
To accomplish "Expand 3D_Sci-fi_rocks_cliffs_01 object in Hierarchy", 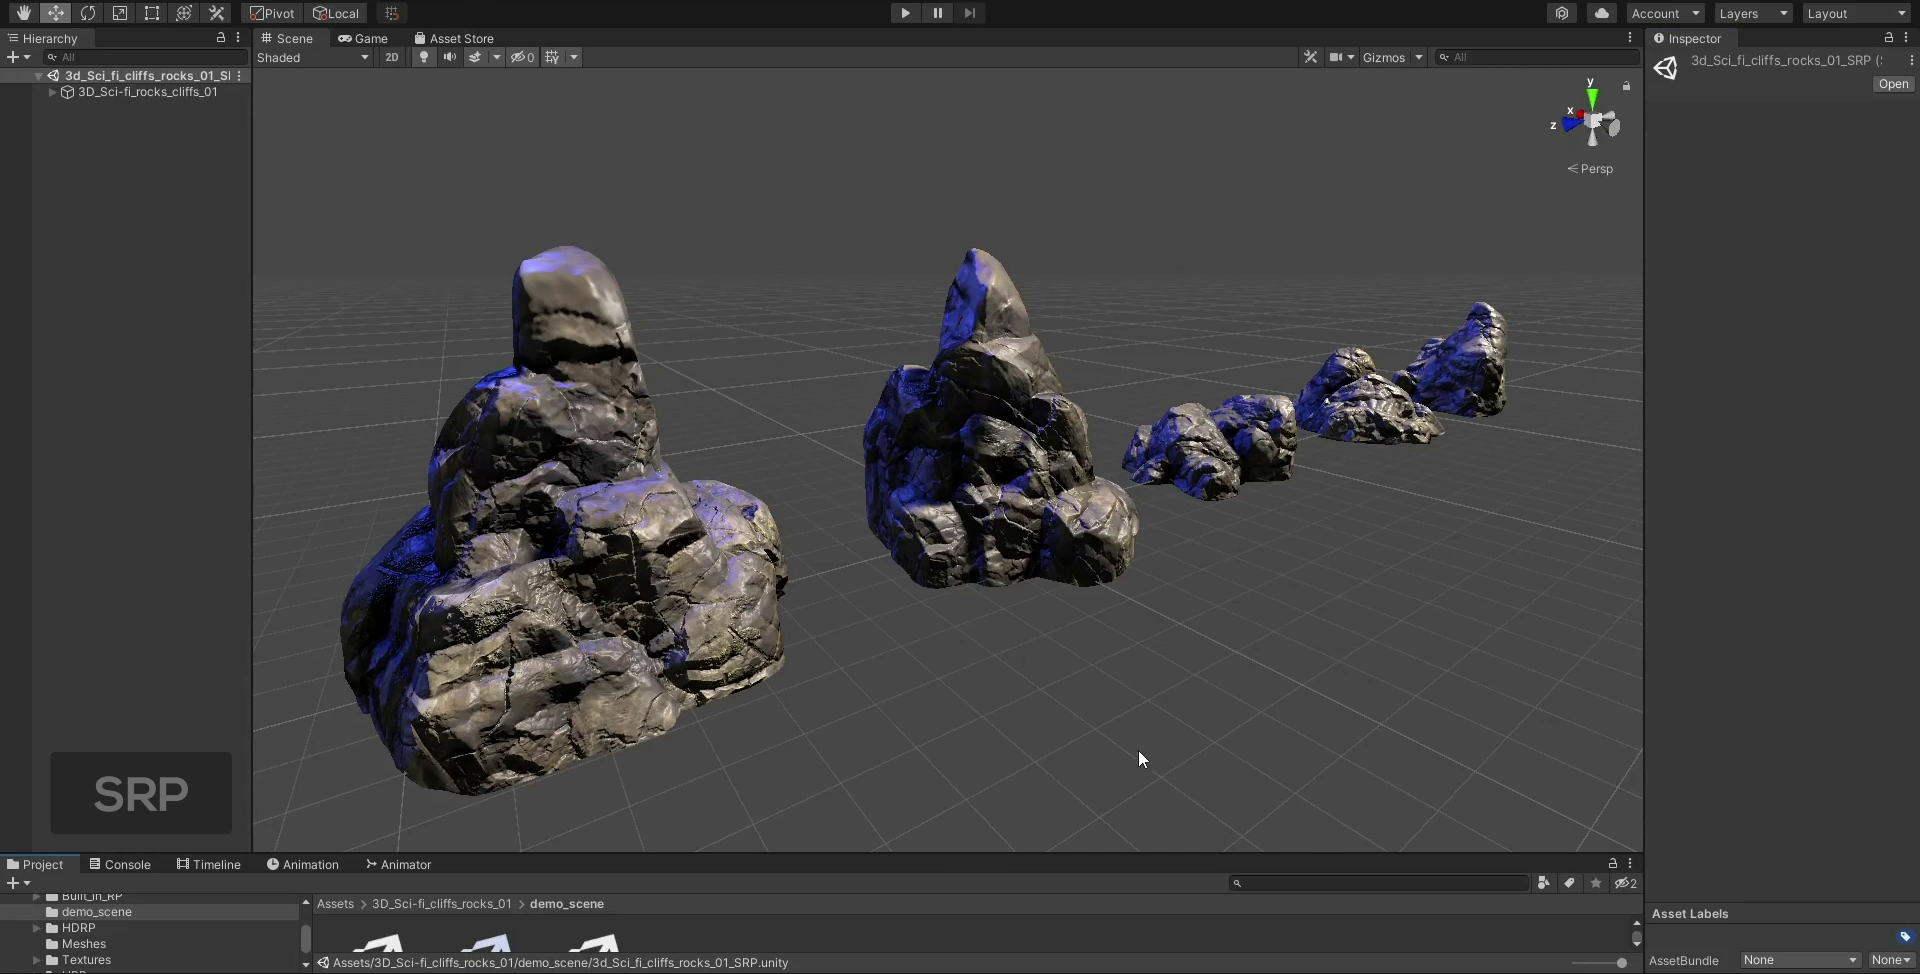I will coord(52,91).
